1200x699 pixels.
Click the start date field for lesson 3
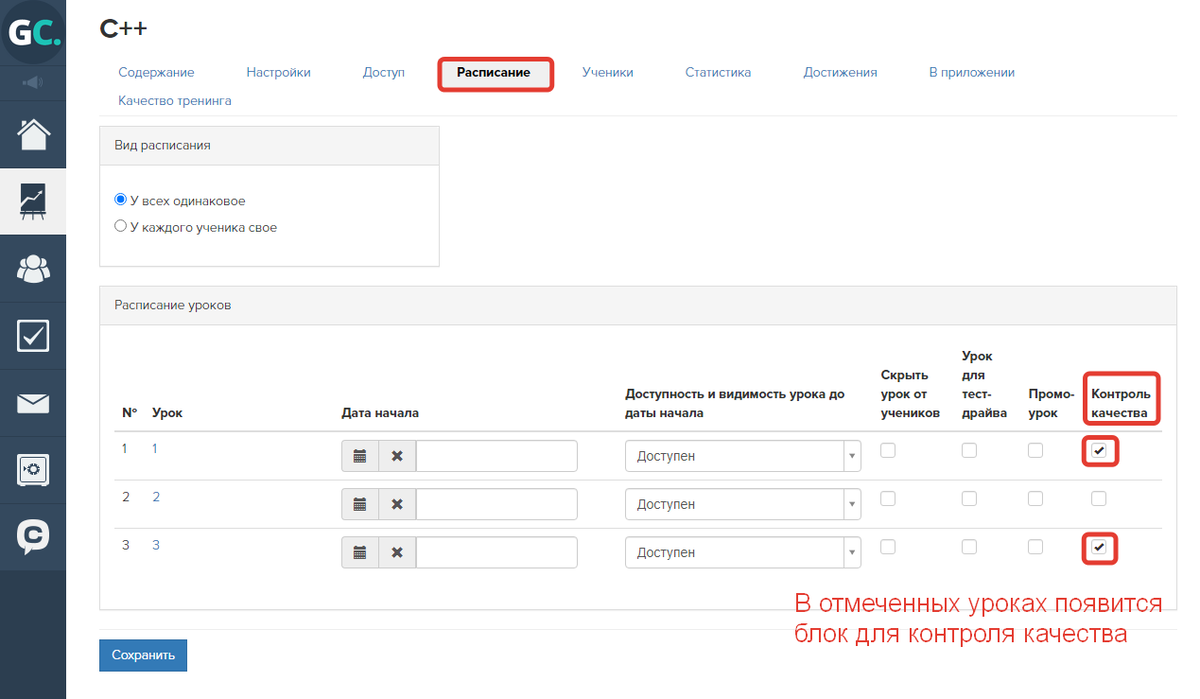[497, 552]
